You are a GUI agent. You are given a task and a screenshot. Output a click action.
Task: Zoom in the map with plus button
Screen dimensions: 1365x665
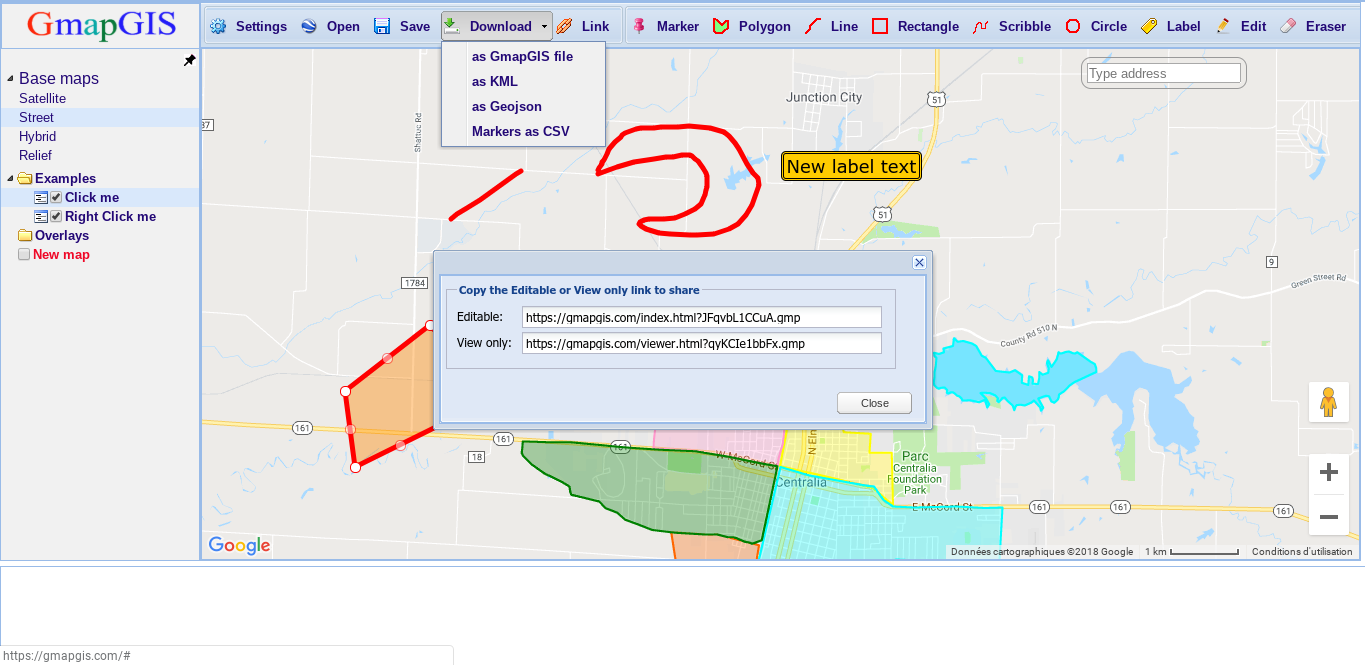coord(1328,472)
